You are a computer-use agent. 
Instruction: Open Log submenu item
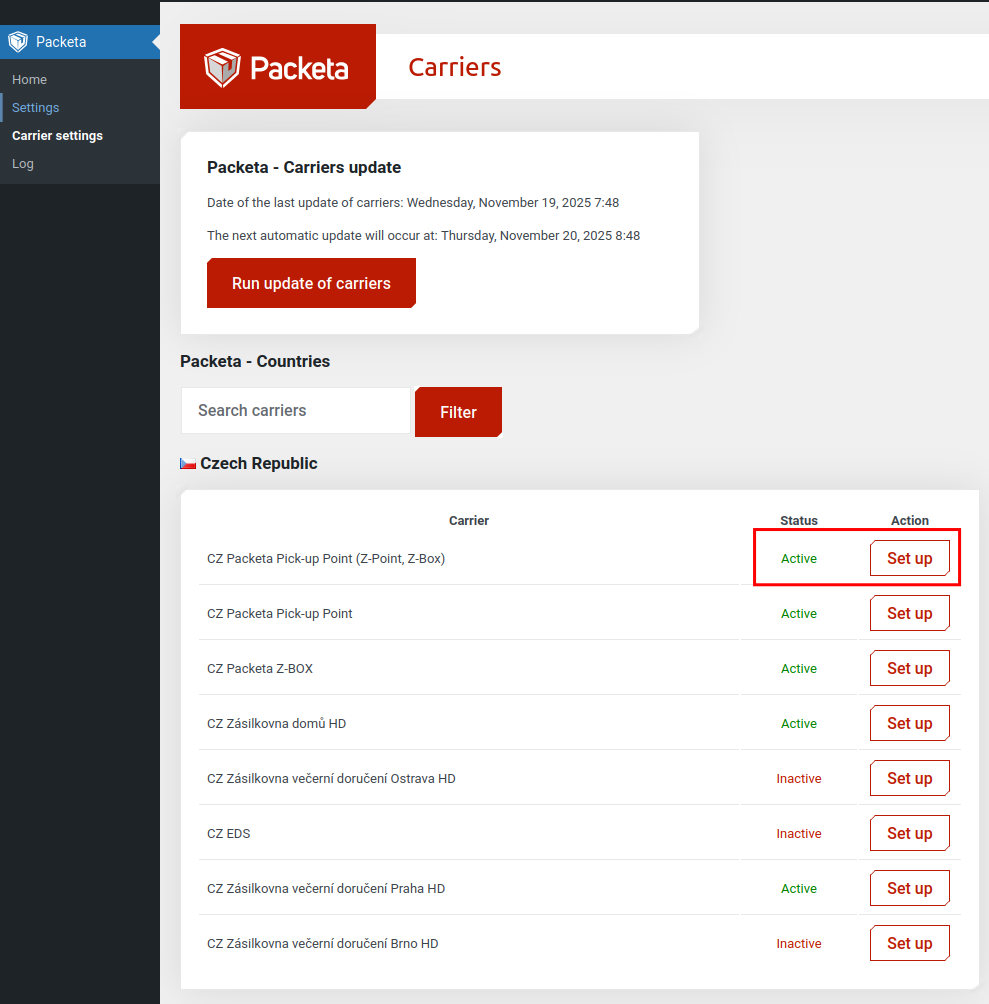(23, 164)
